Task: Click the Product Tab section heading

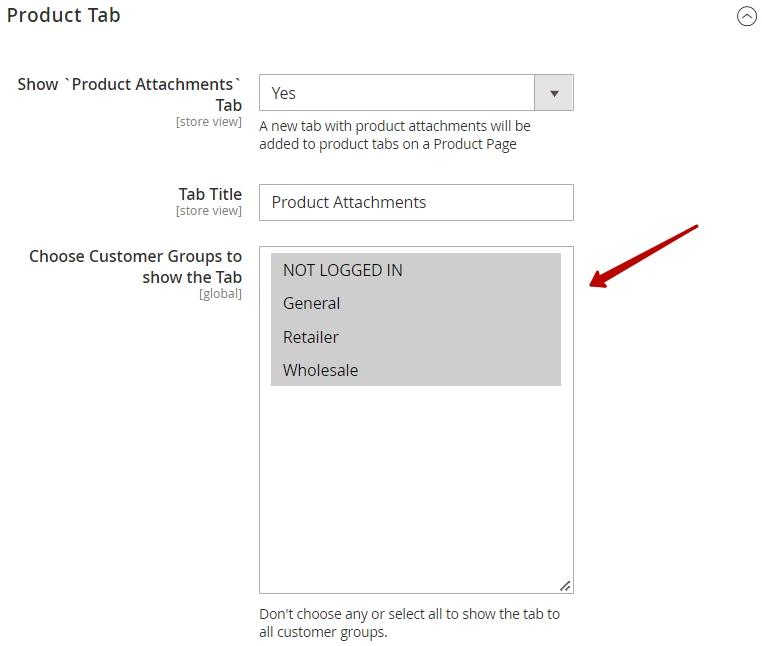Action: (64, 15)
